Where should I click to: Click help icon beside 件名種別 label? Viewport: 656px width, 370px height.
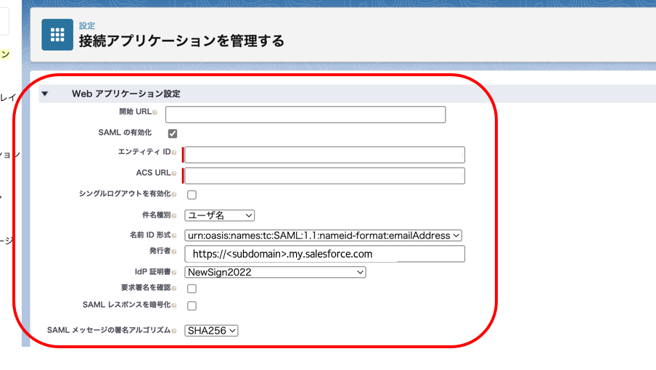174,216
